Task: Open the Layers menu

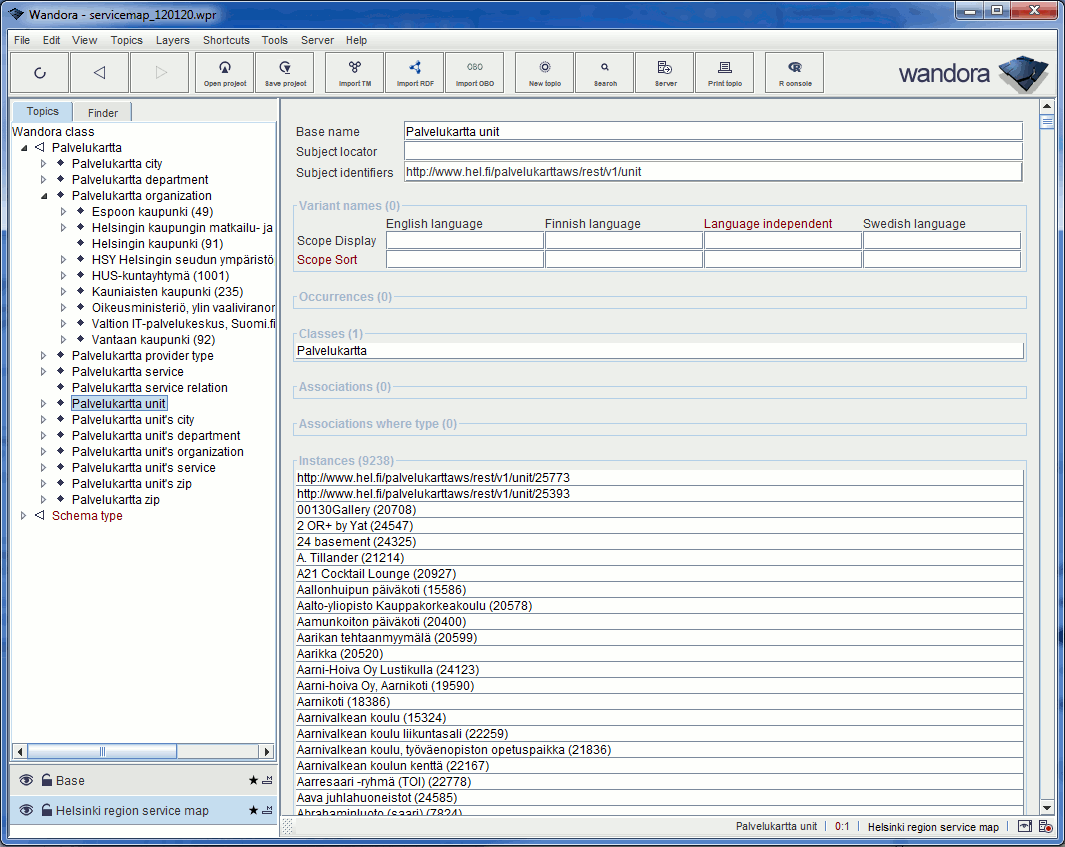Action: point(172,40)
